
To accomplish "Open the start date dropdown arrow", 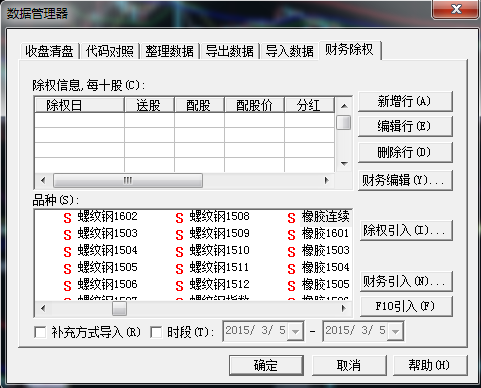I will click(x=295, y=331).
